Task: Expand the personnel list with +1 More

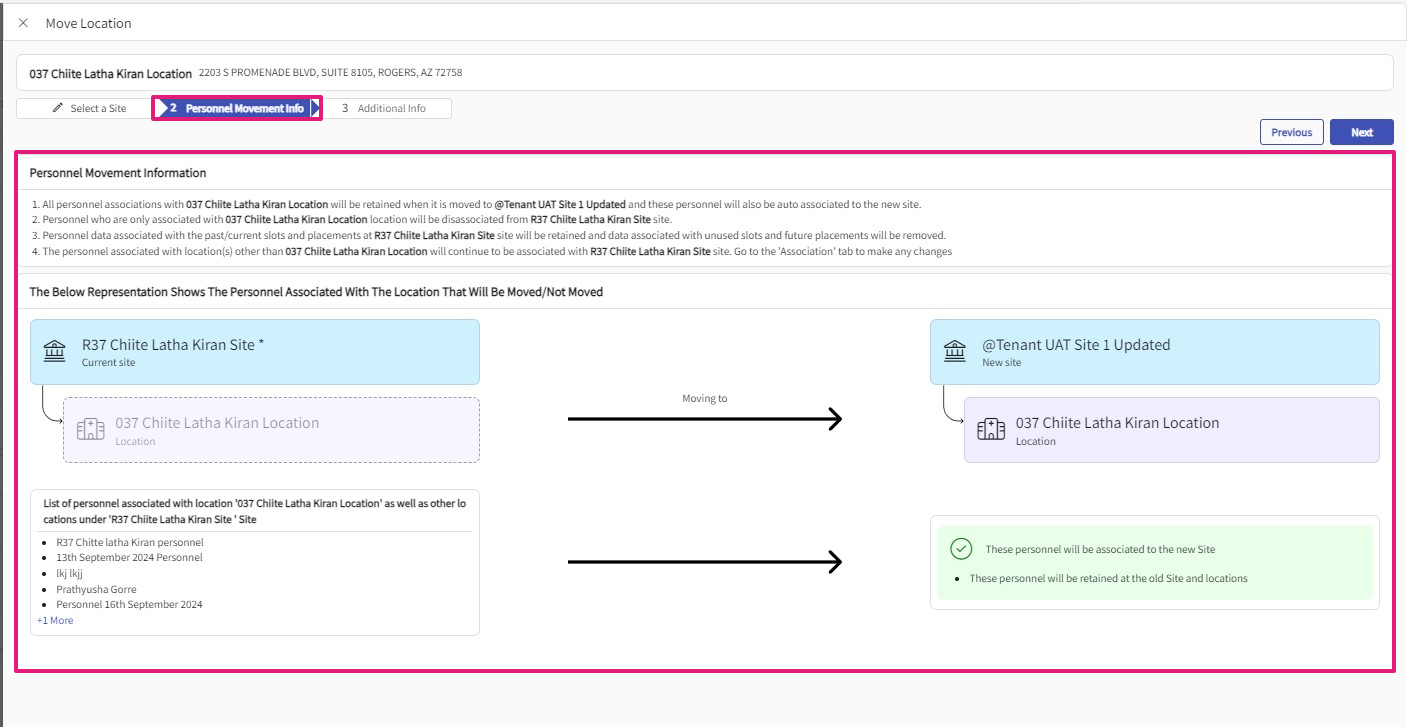Action: tap(55, 620)
